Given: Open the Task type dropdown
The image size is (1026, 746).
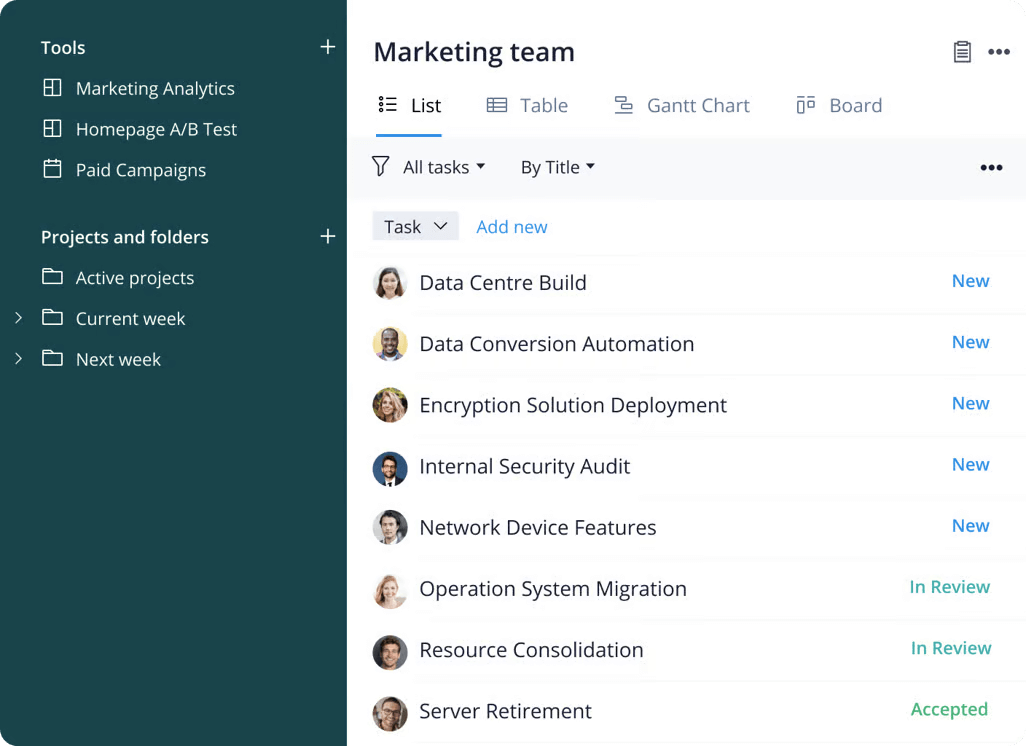Looking at the screenshot, I should 415,226.
